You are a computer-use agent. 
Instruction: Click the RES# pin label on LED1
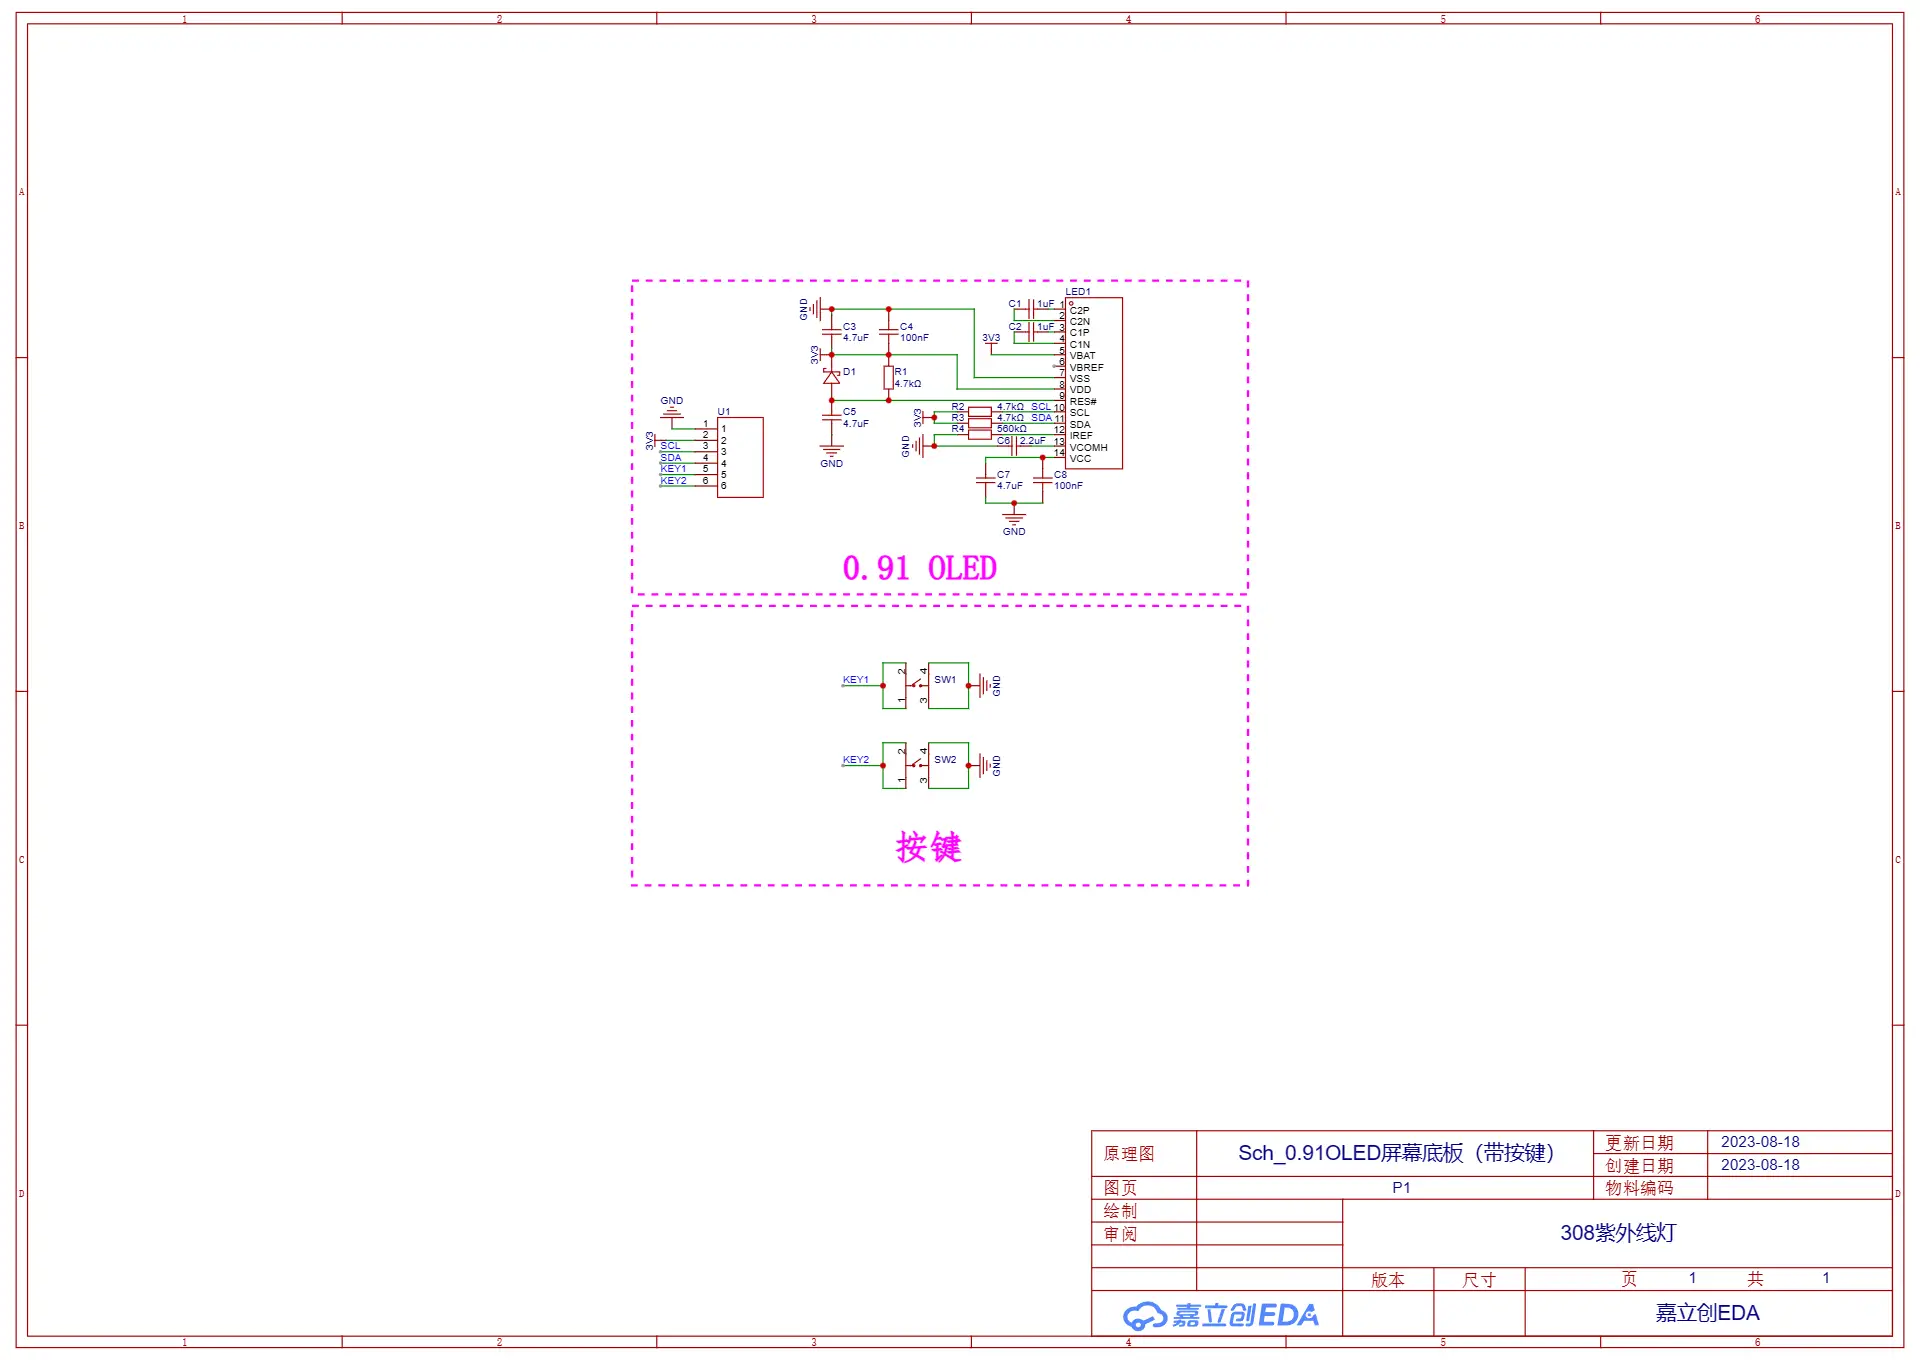coord(1083,402)
